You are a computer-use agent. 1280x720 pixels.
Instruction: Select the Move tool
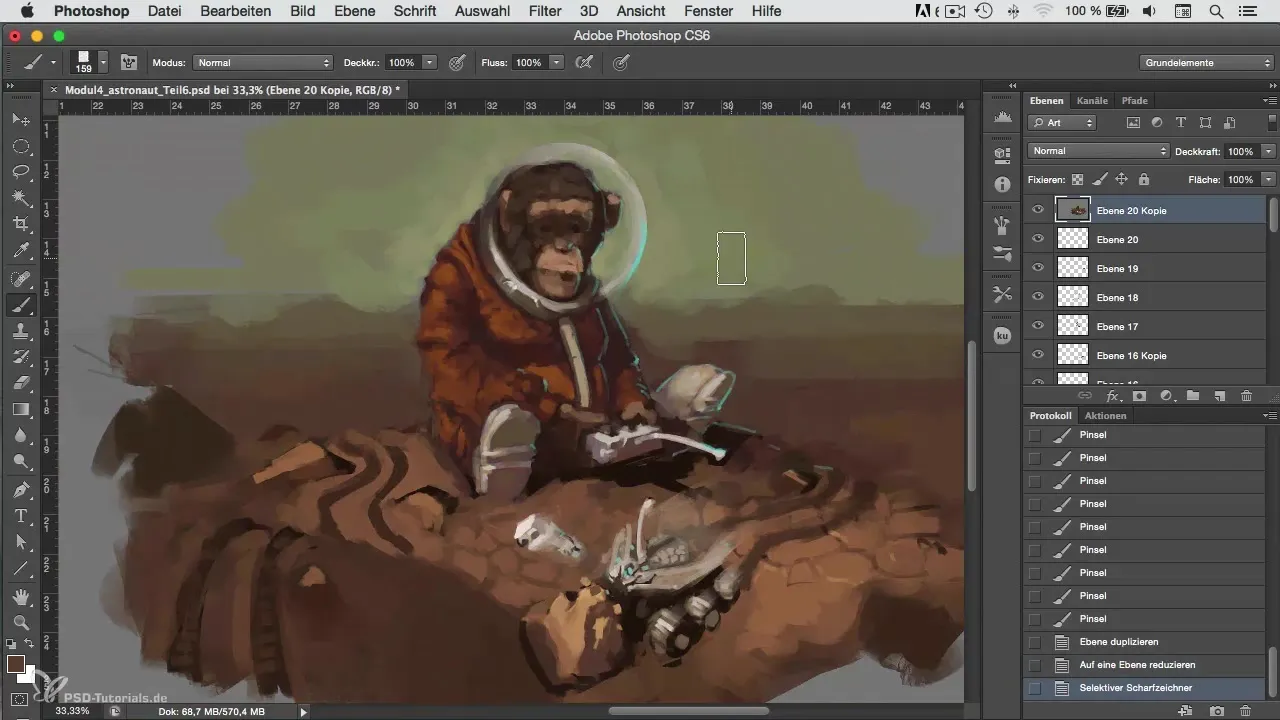point(21,119)
